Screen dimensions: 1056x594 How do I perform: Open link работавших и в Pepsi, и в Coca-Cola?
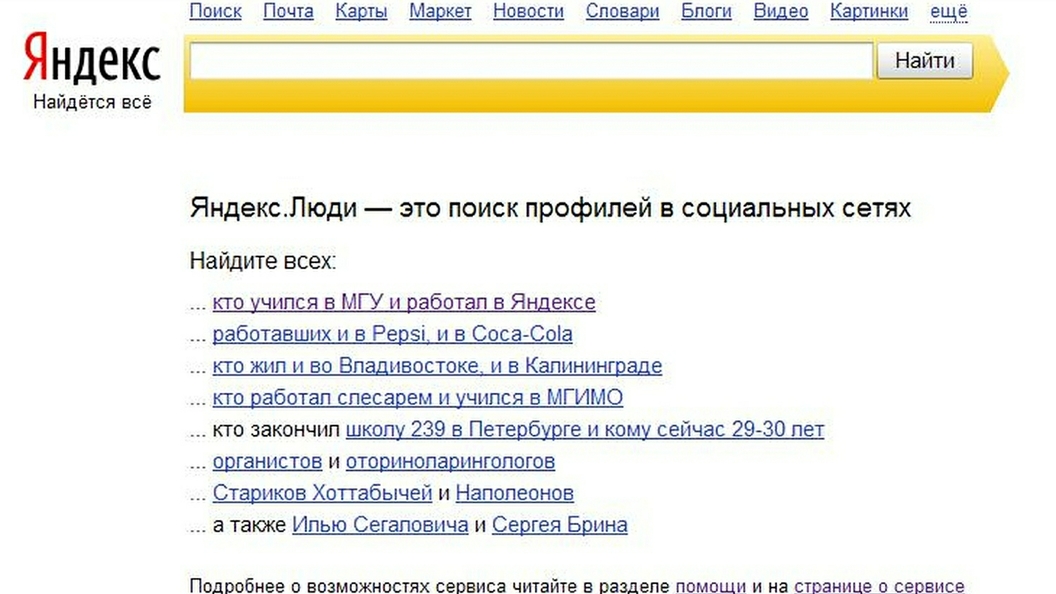click(x=392, y=334)
